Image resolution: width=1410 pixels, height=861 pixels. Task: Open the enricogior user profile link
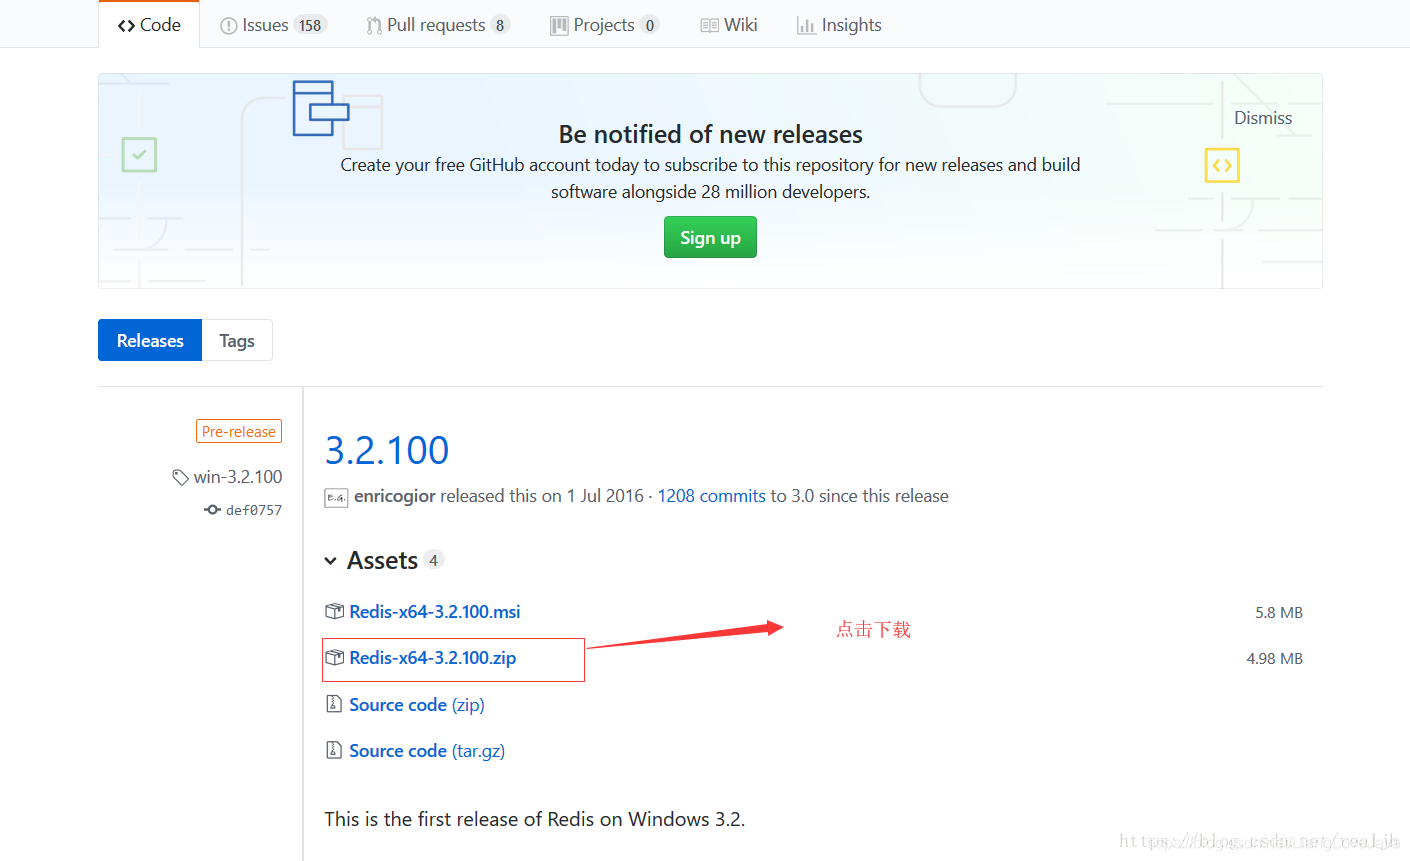tap(395, 496)
